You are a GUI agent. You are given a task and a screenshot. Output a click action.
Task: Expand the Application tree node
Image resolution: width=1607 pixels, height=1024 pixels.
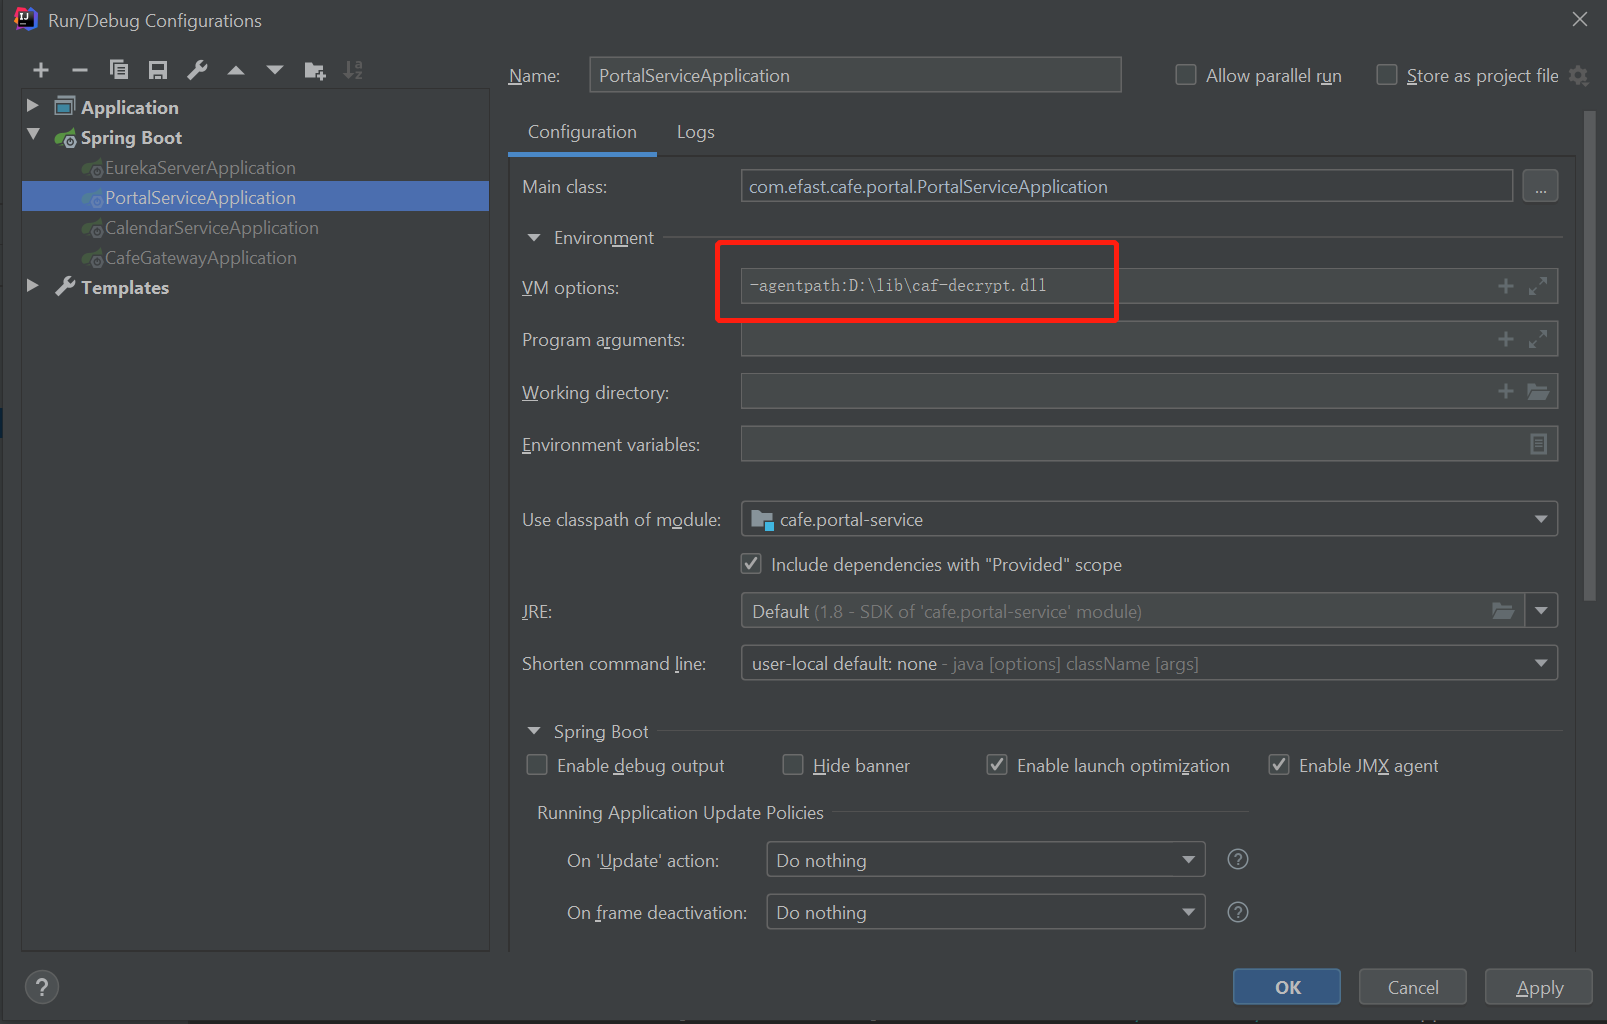pos(32,105)
